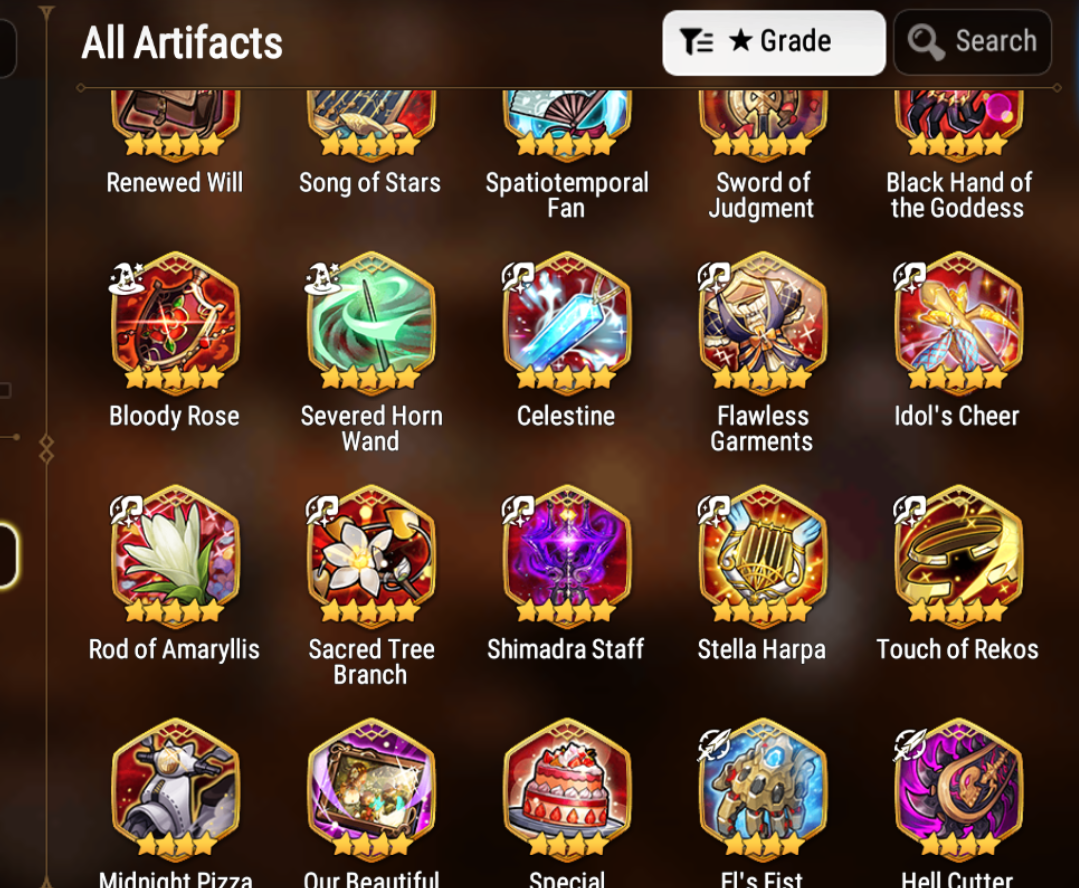1079x888 pixels.
Task: Choose the Stella Harpa artifact
Action: 762,556
